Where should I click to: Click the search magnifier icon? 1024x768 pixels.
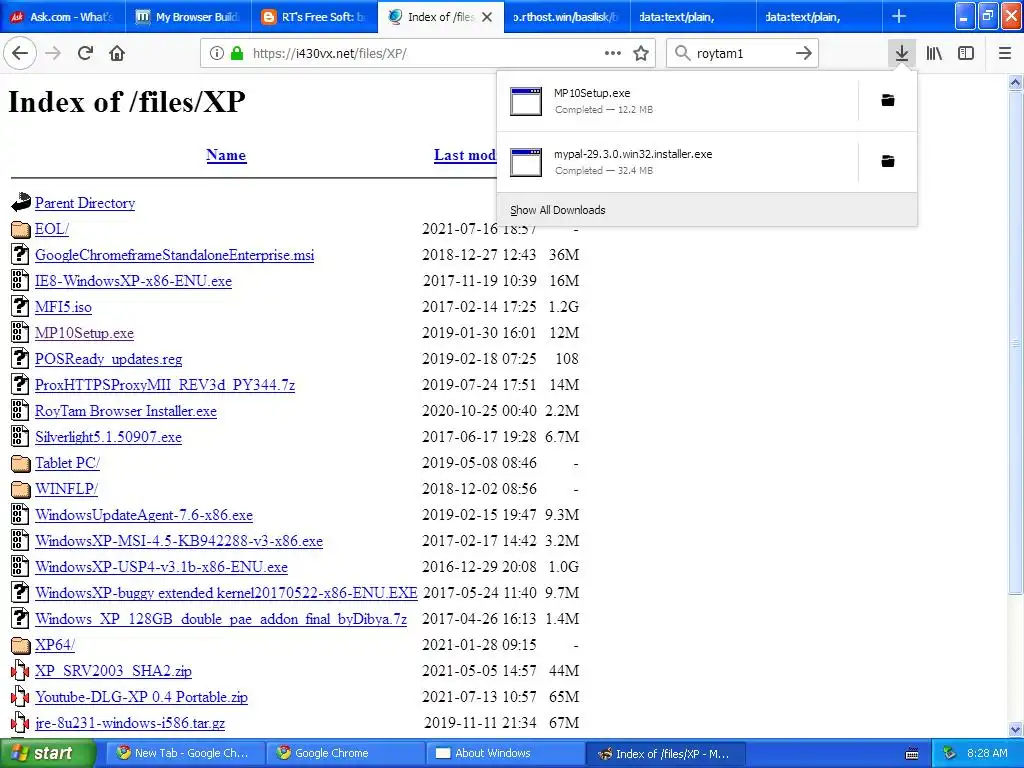[682, 53]
